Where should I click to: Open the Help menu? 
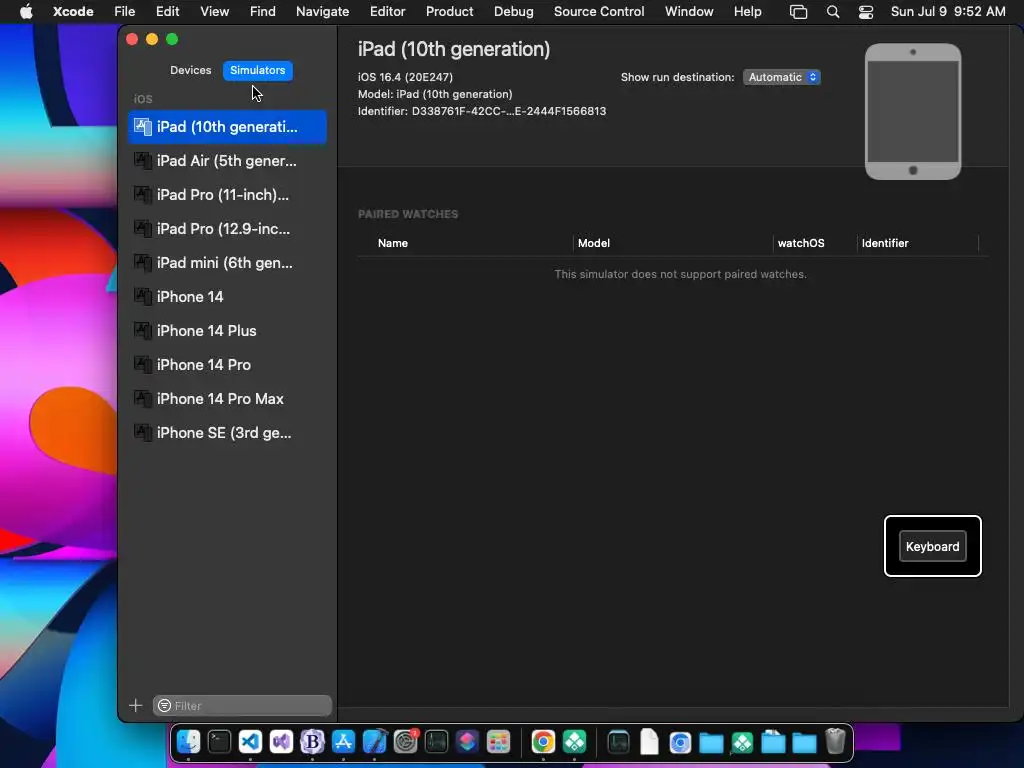click(x=747, y=12)
